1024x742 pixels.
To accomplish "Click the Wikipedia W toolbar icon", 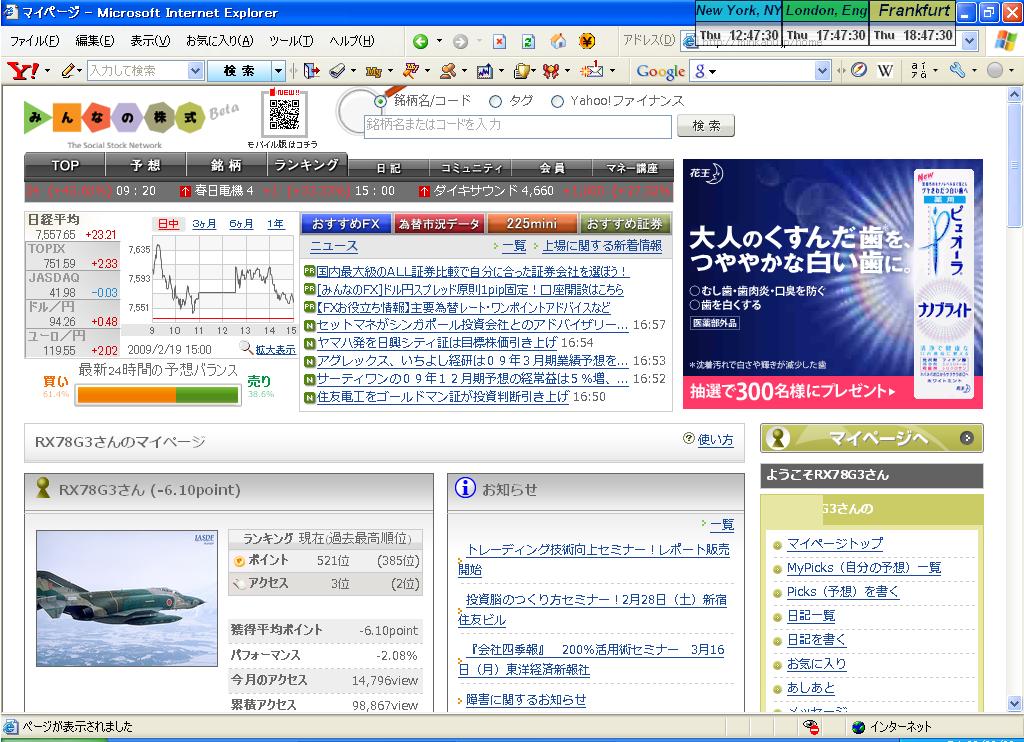I will [x=885, y=71].
